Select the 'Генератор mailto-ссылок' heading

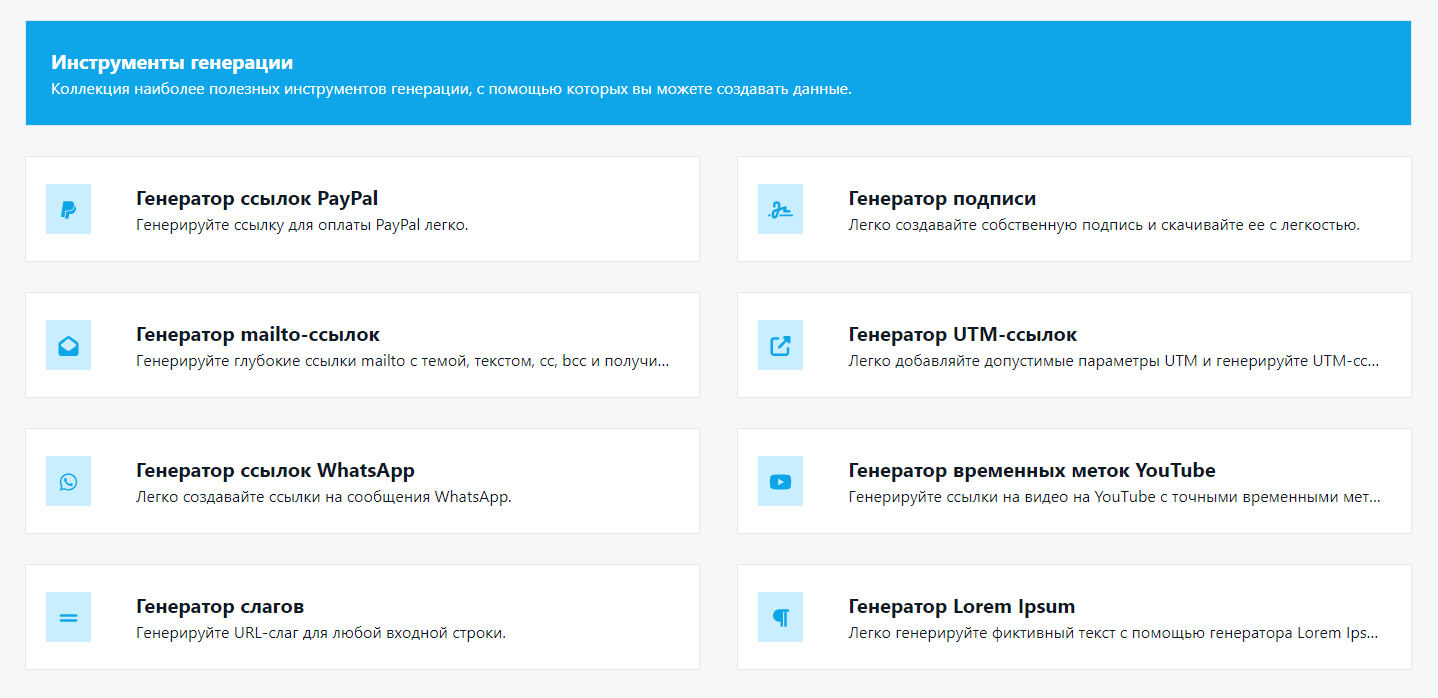point(258,334)
